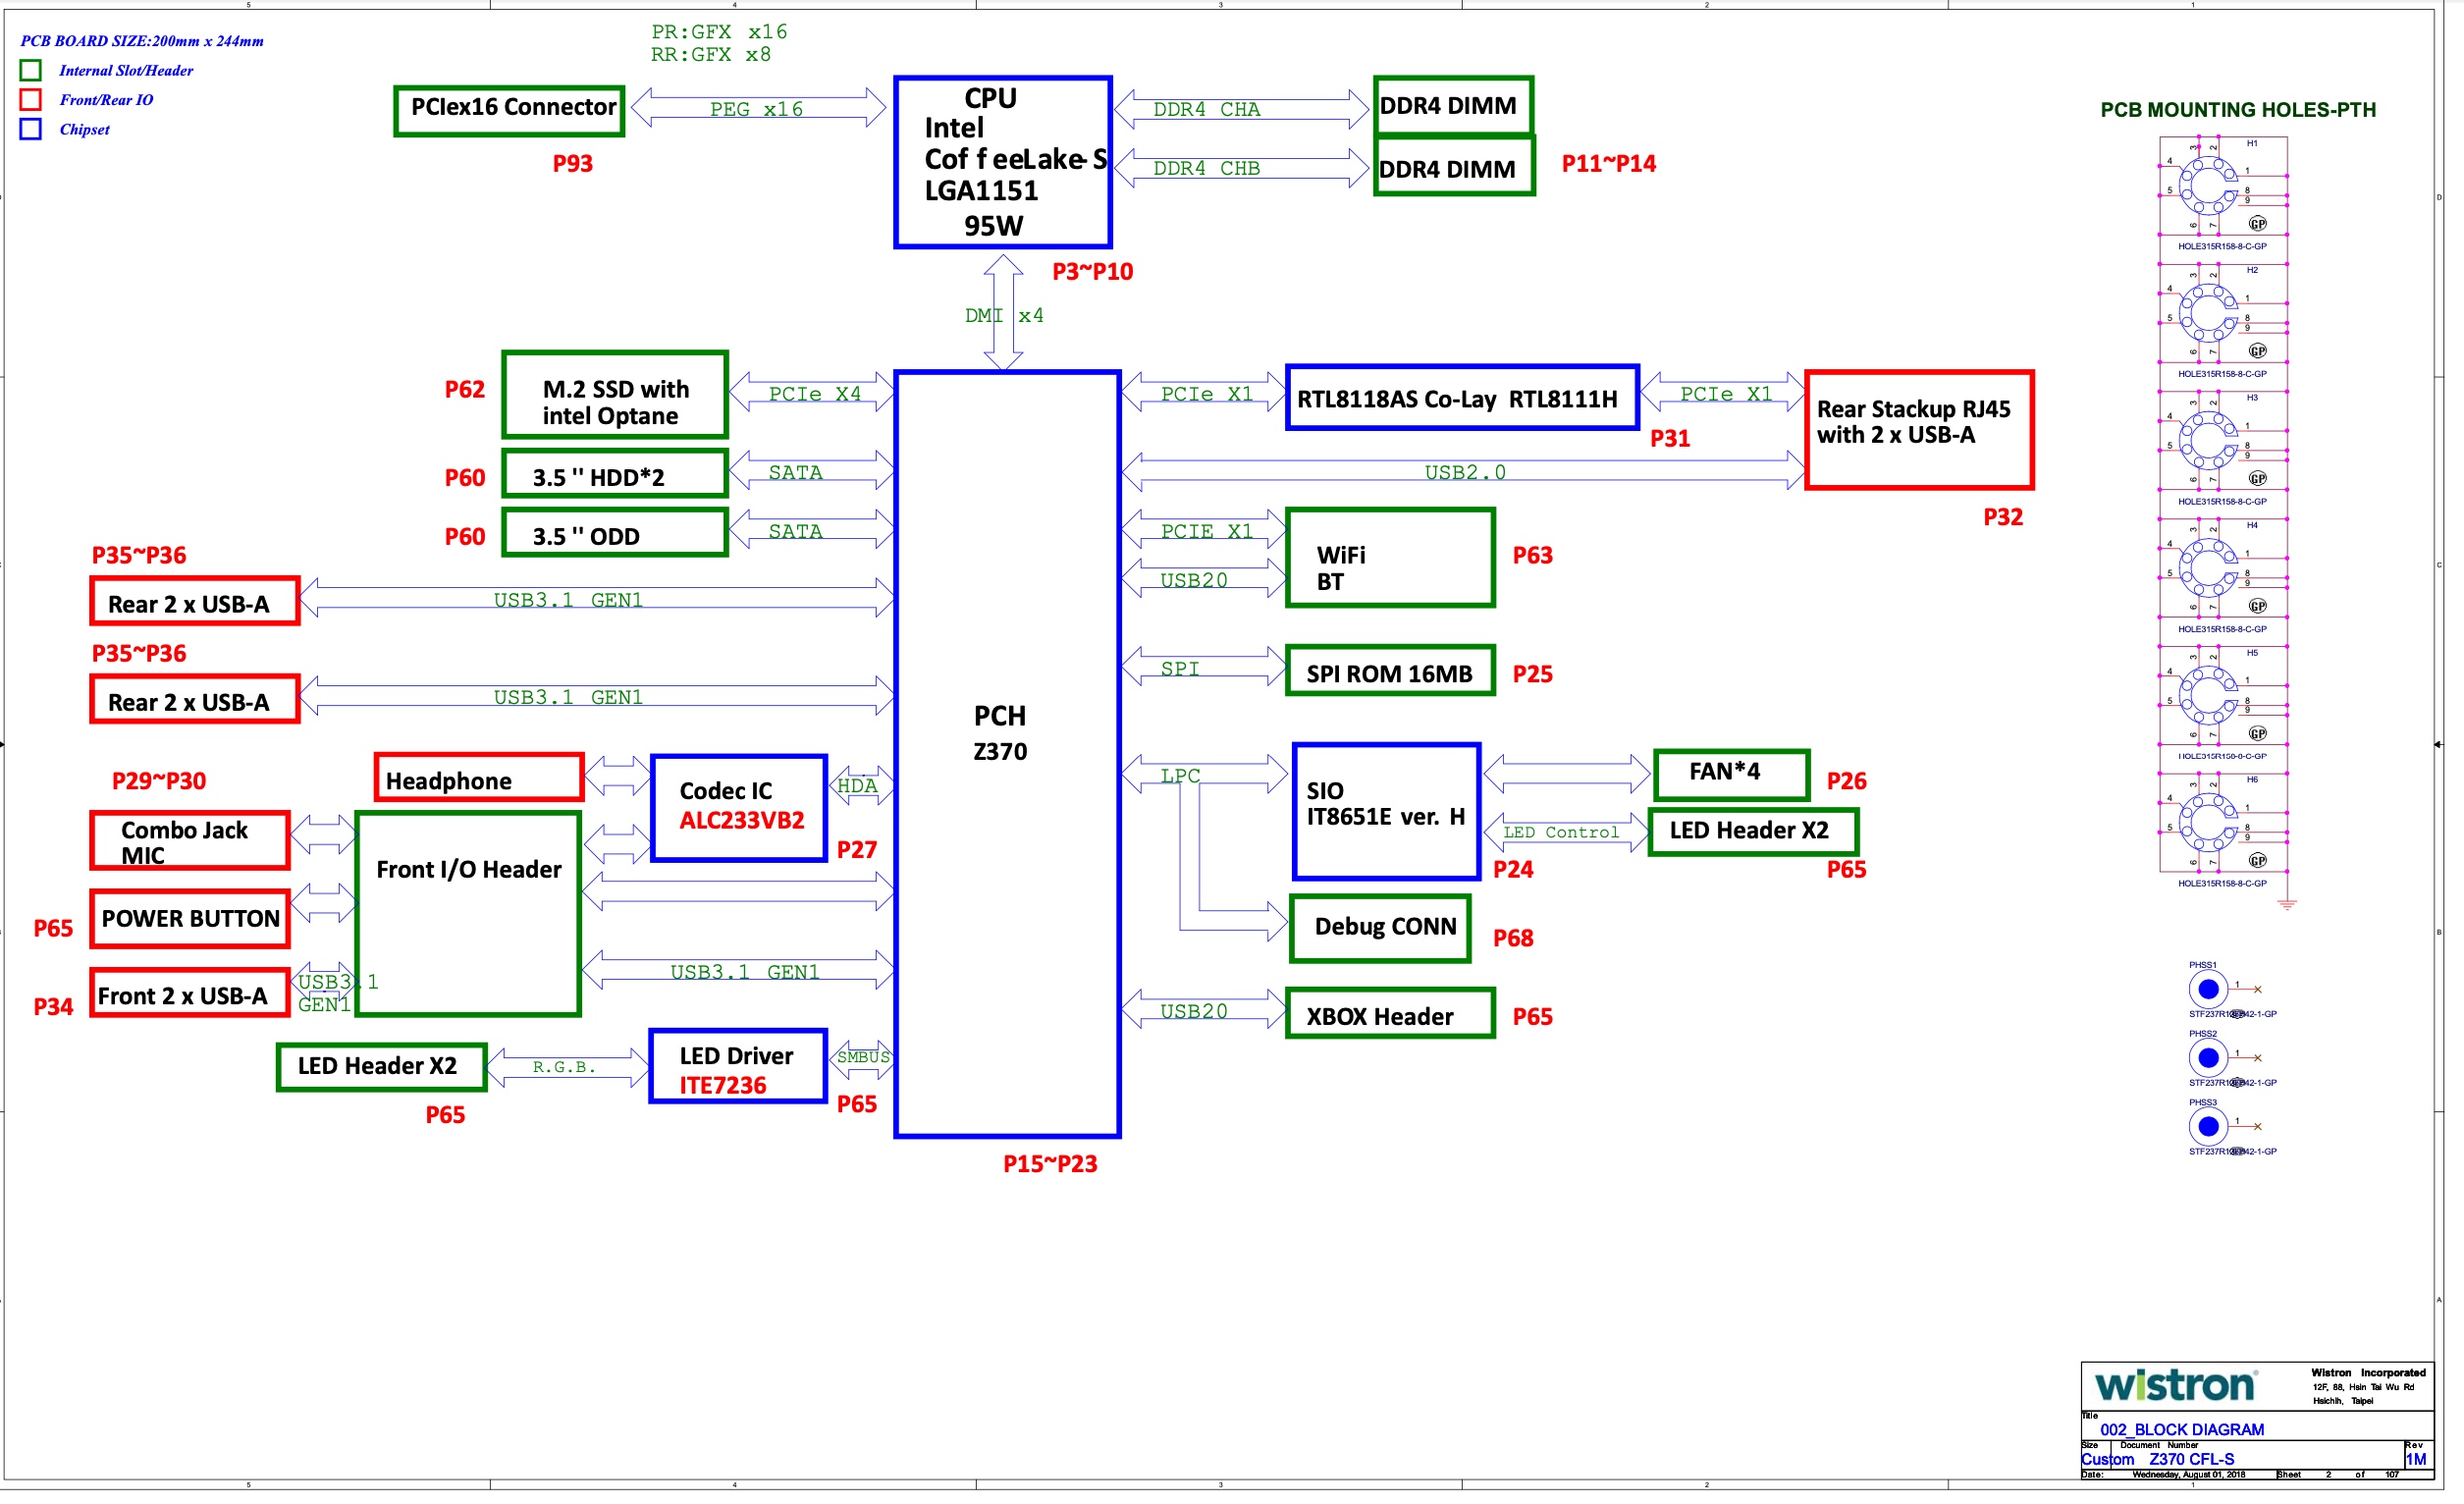Click the PCIe X4 bus arrow
The image size is (2464, 1504).
(x=811, y=392)
